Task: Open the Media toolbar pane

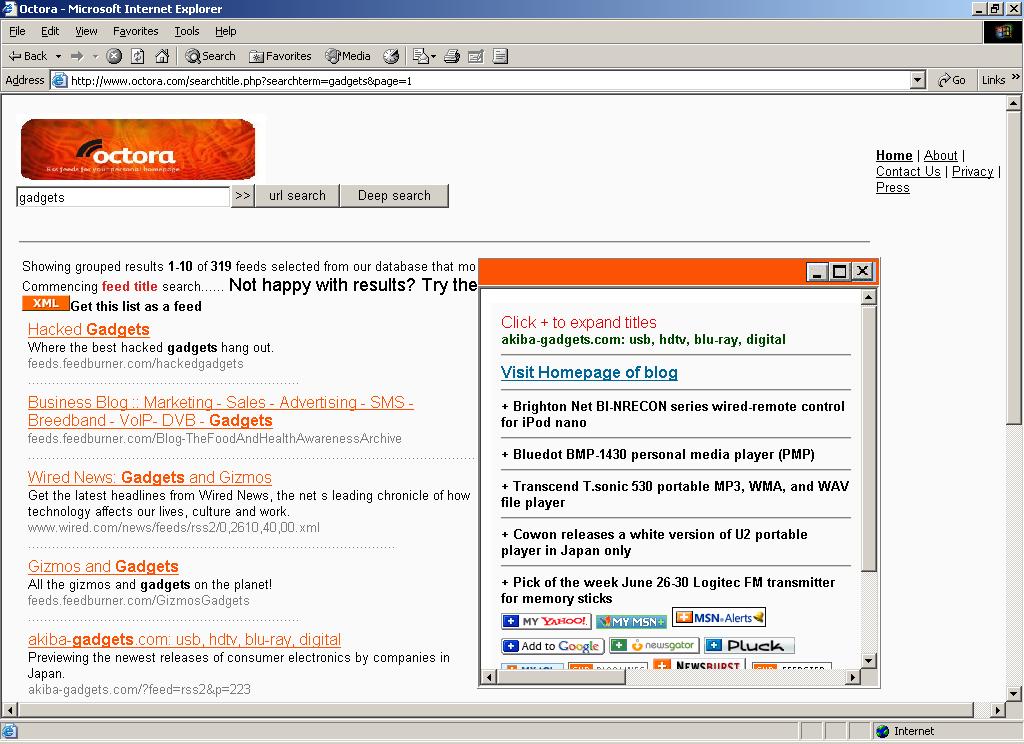Action: tap(348, 56)
